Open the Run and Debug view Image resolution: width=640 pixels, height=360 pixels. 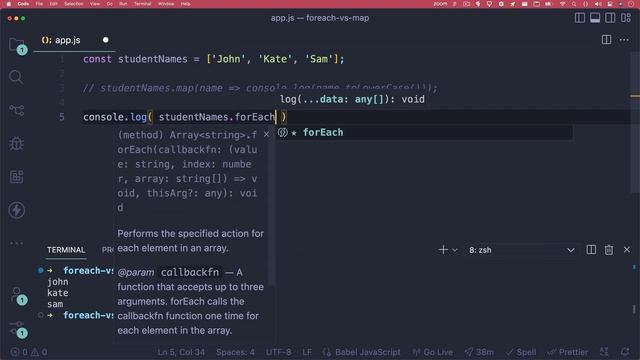point(16,143)
